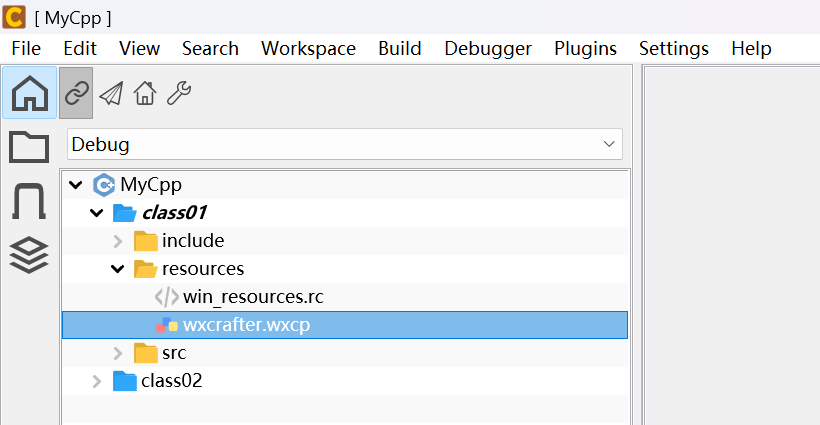Open the wrench settings icon
The height and width of the screenshot is (425, 820).
(x=179, y=94)
